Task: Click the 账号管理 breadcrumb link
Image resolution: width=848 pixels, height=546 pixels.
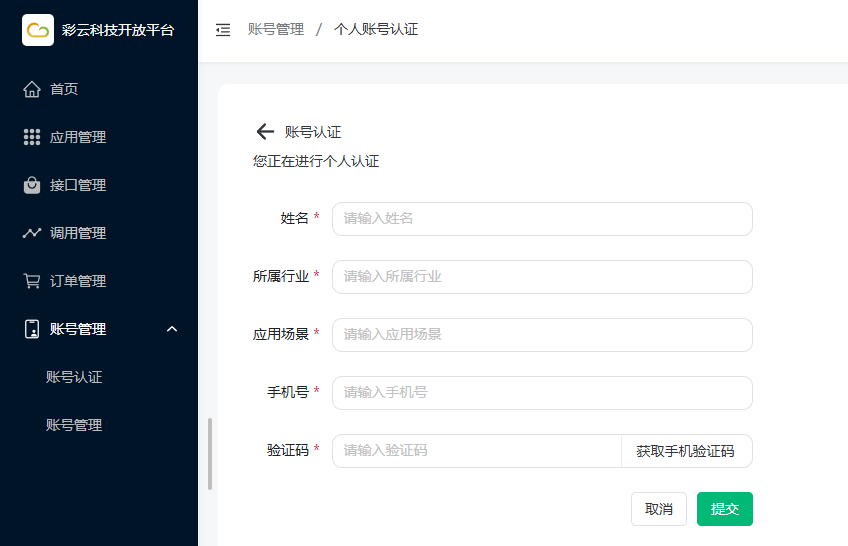Action: 275,30
